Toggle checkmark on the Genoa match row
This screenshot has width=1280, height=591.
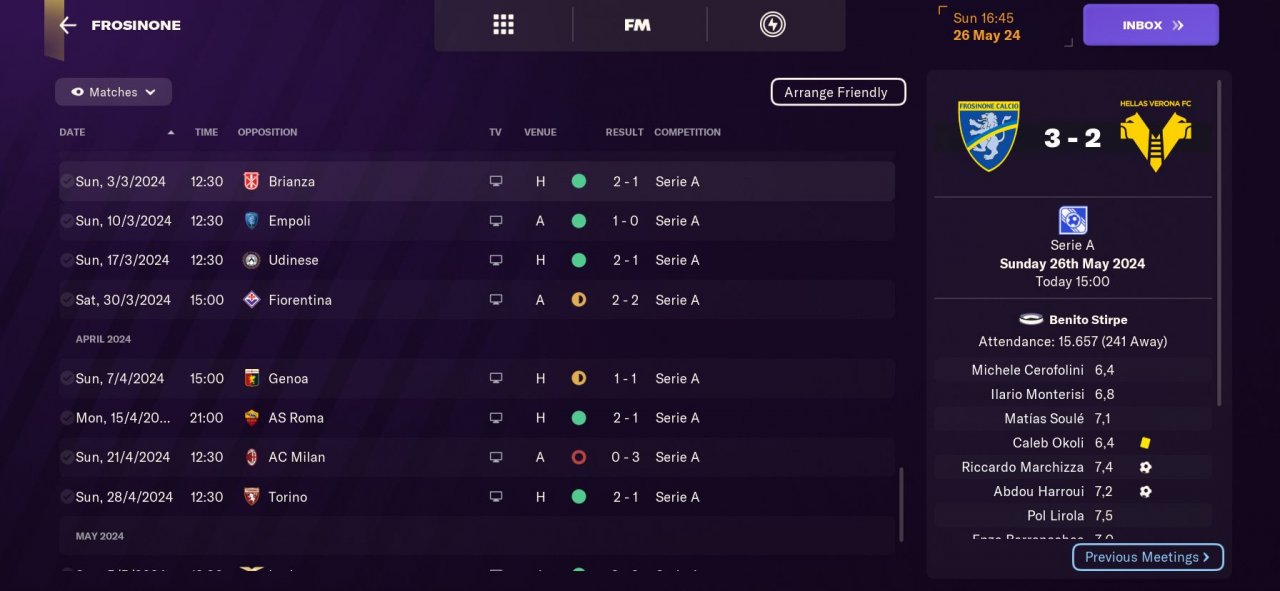66,379
